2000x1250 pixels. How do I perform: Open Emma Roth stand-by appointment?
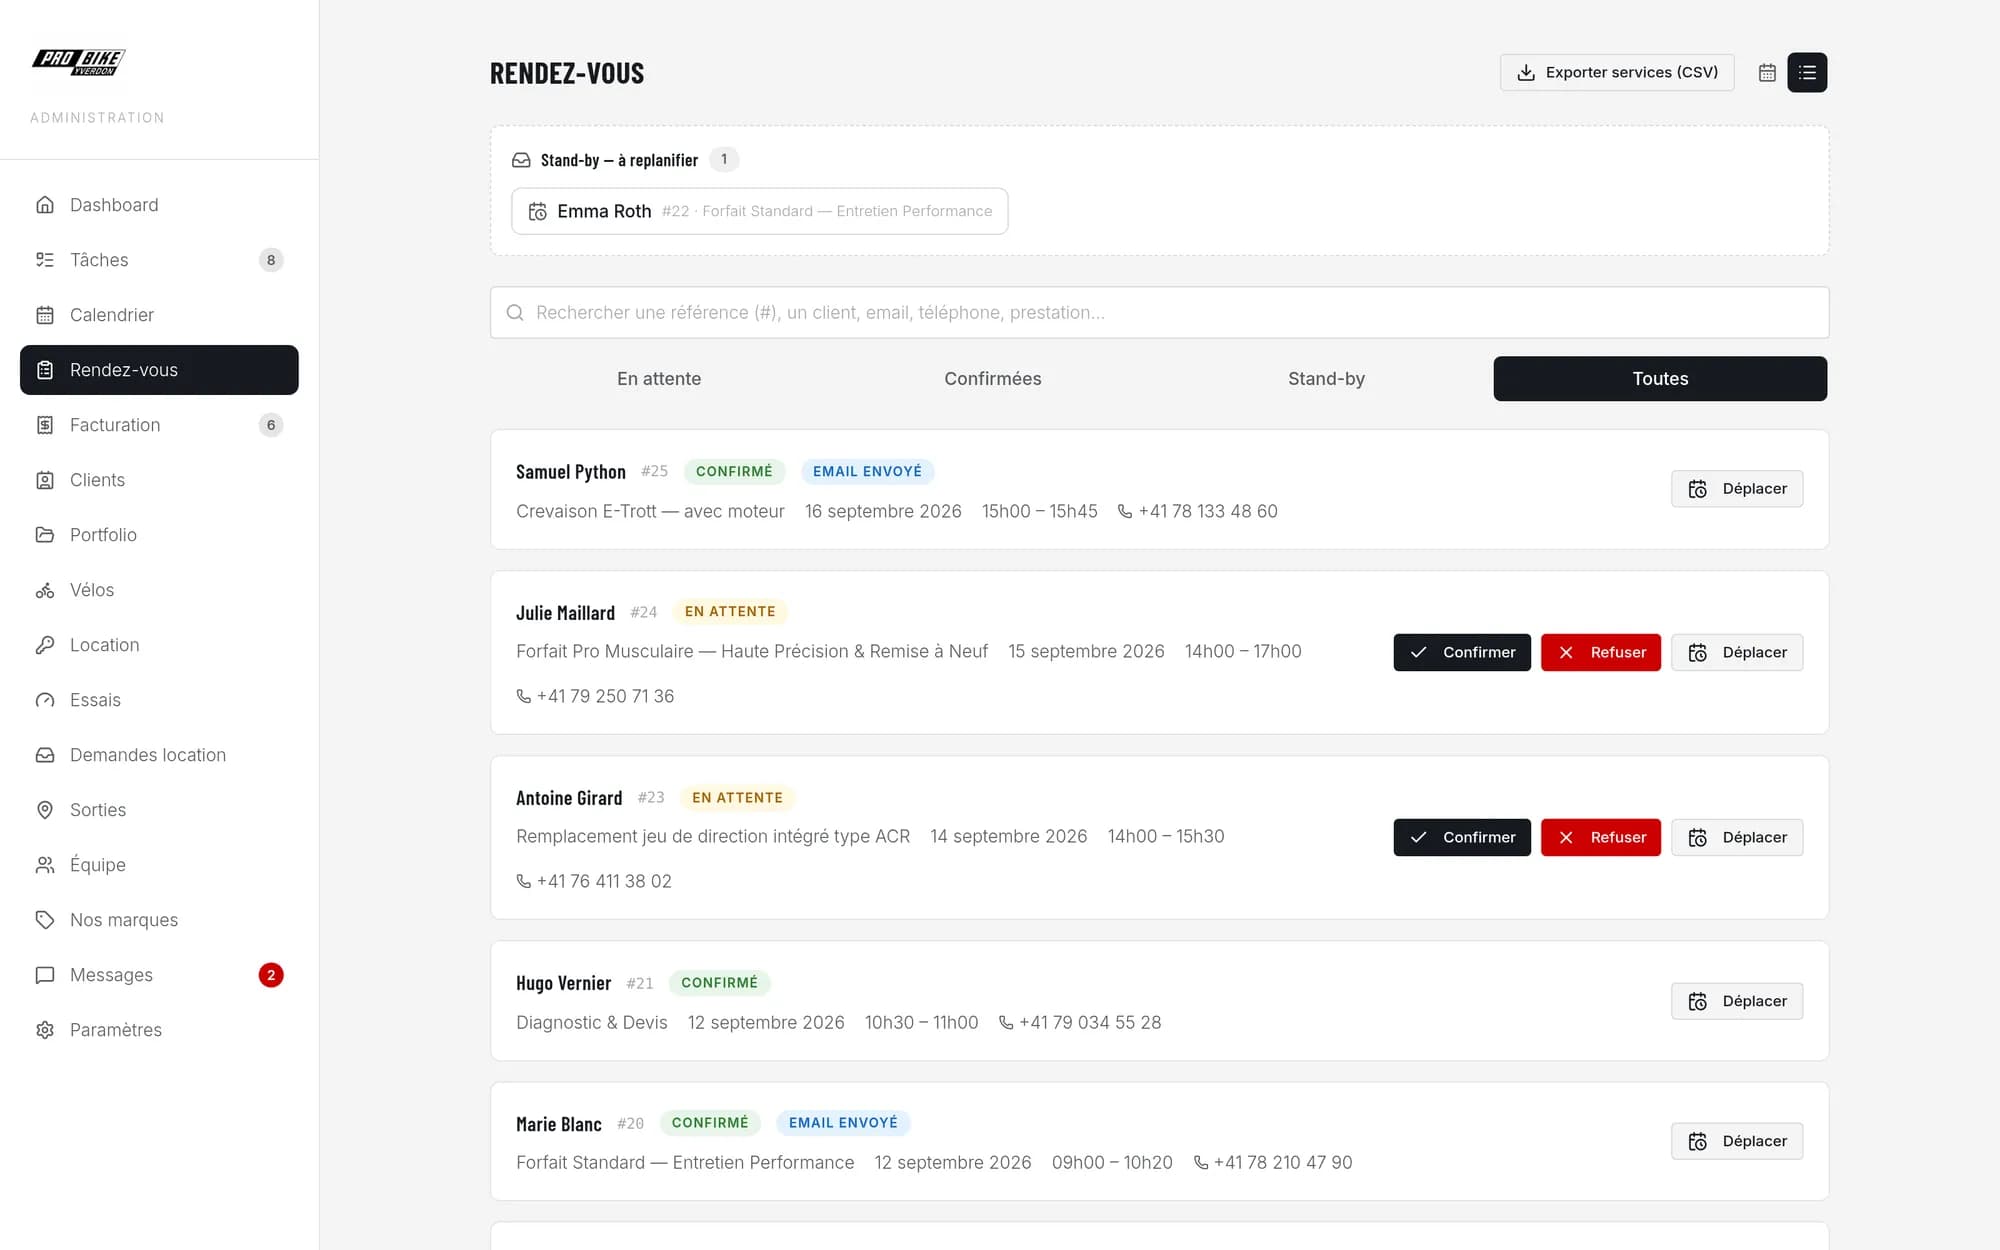pyautogui.click(x=759, y=211)
